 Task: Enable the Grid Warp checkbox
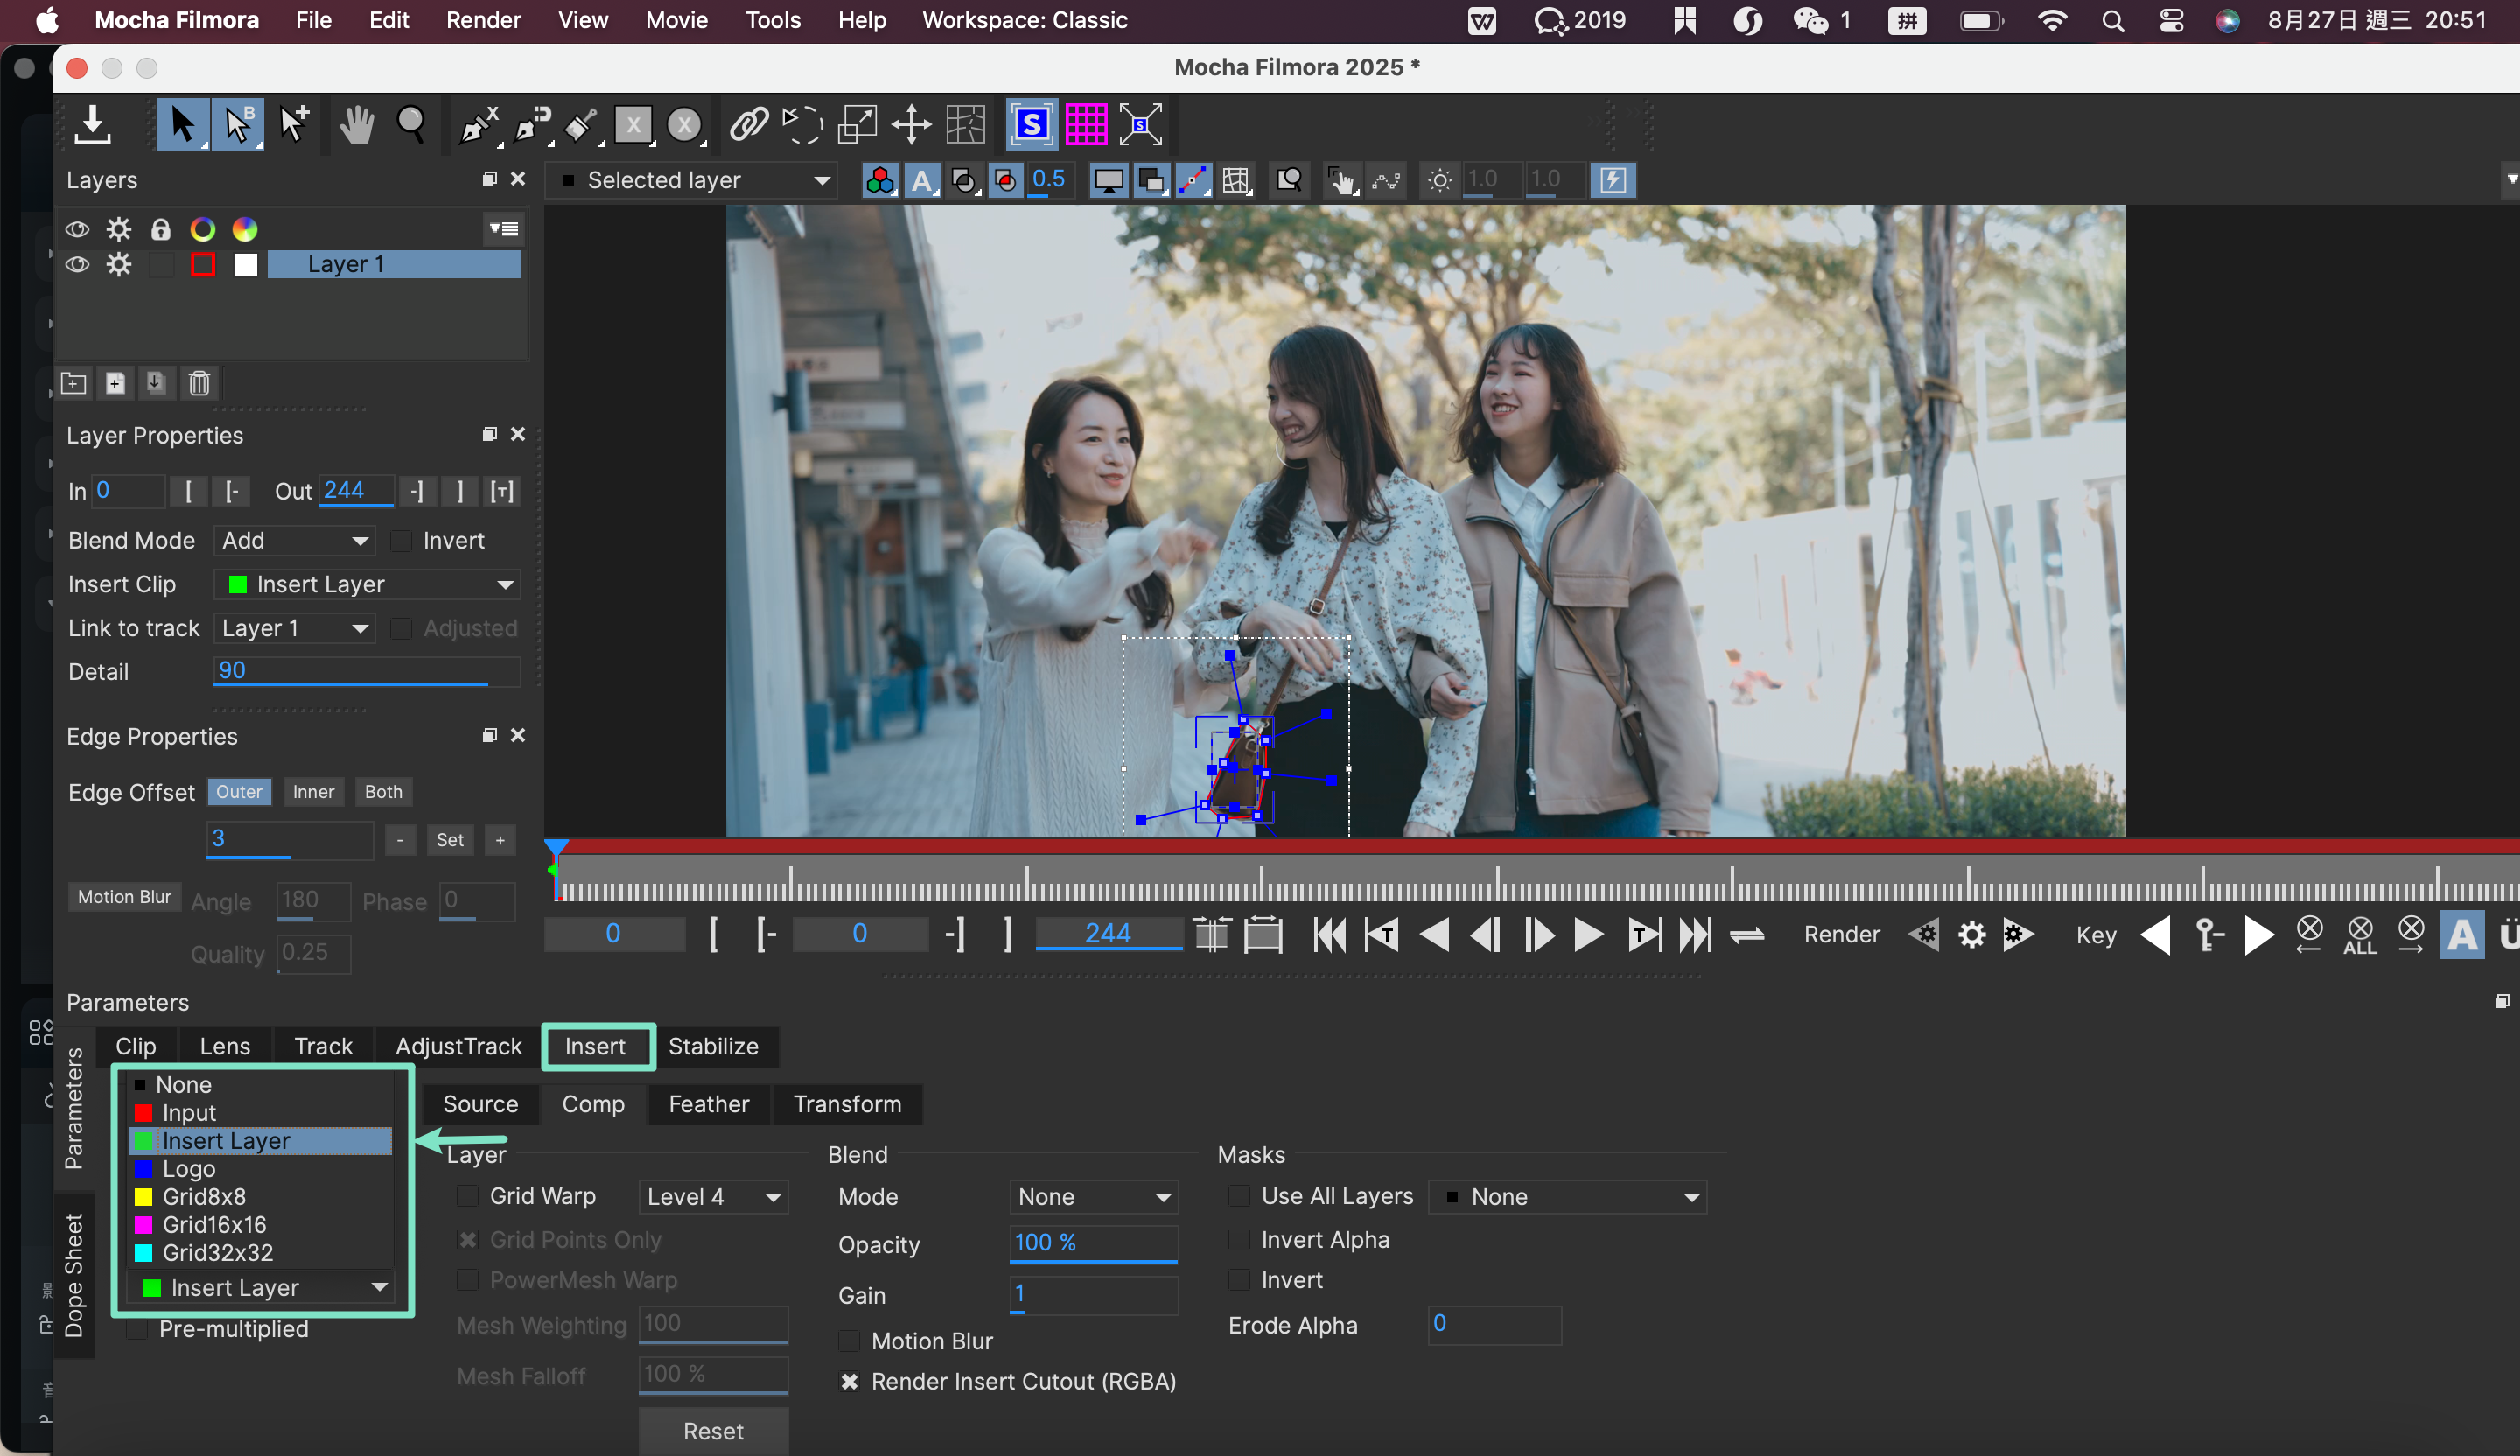pos(467,1196)
